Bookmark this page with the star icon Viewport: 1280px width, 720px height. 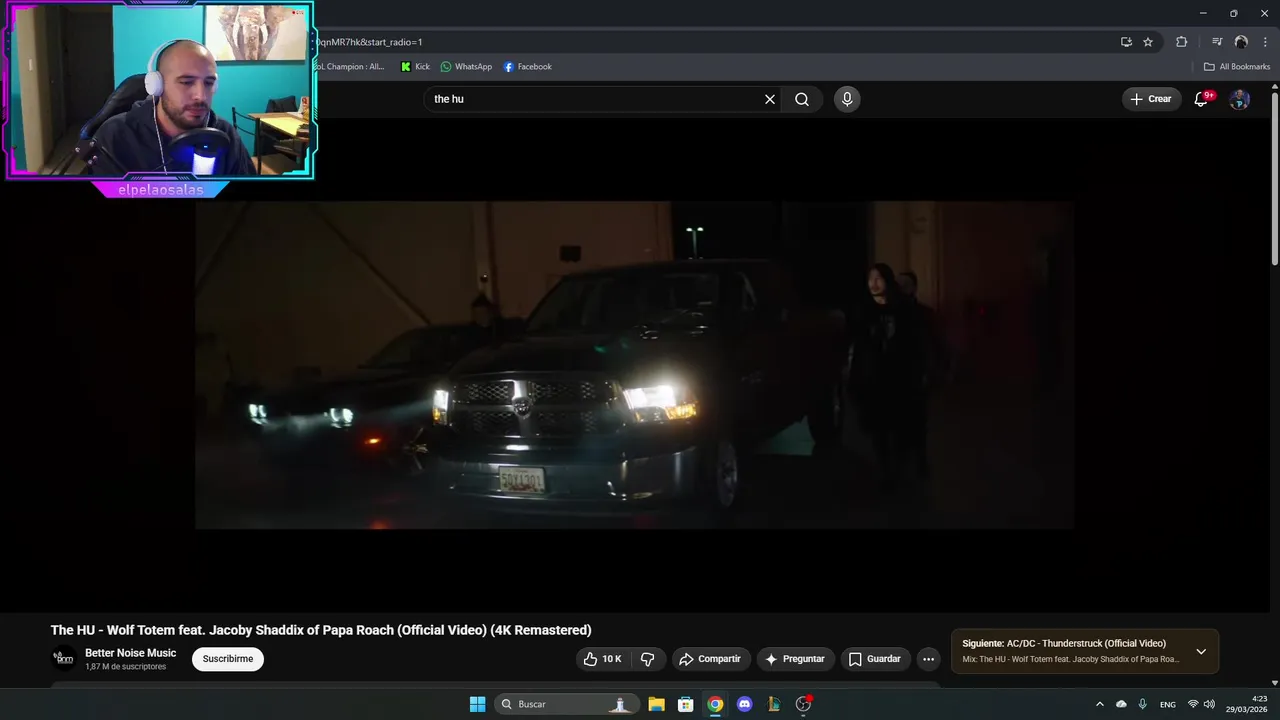[x=1148, y=42]
